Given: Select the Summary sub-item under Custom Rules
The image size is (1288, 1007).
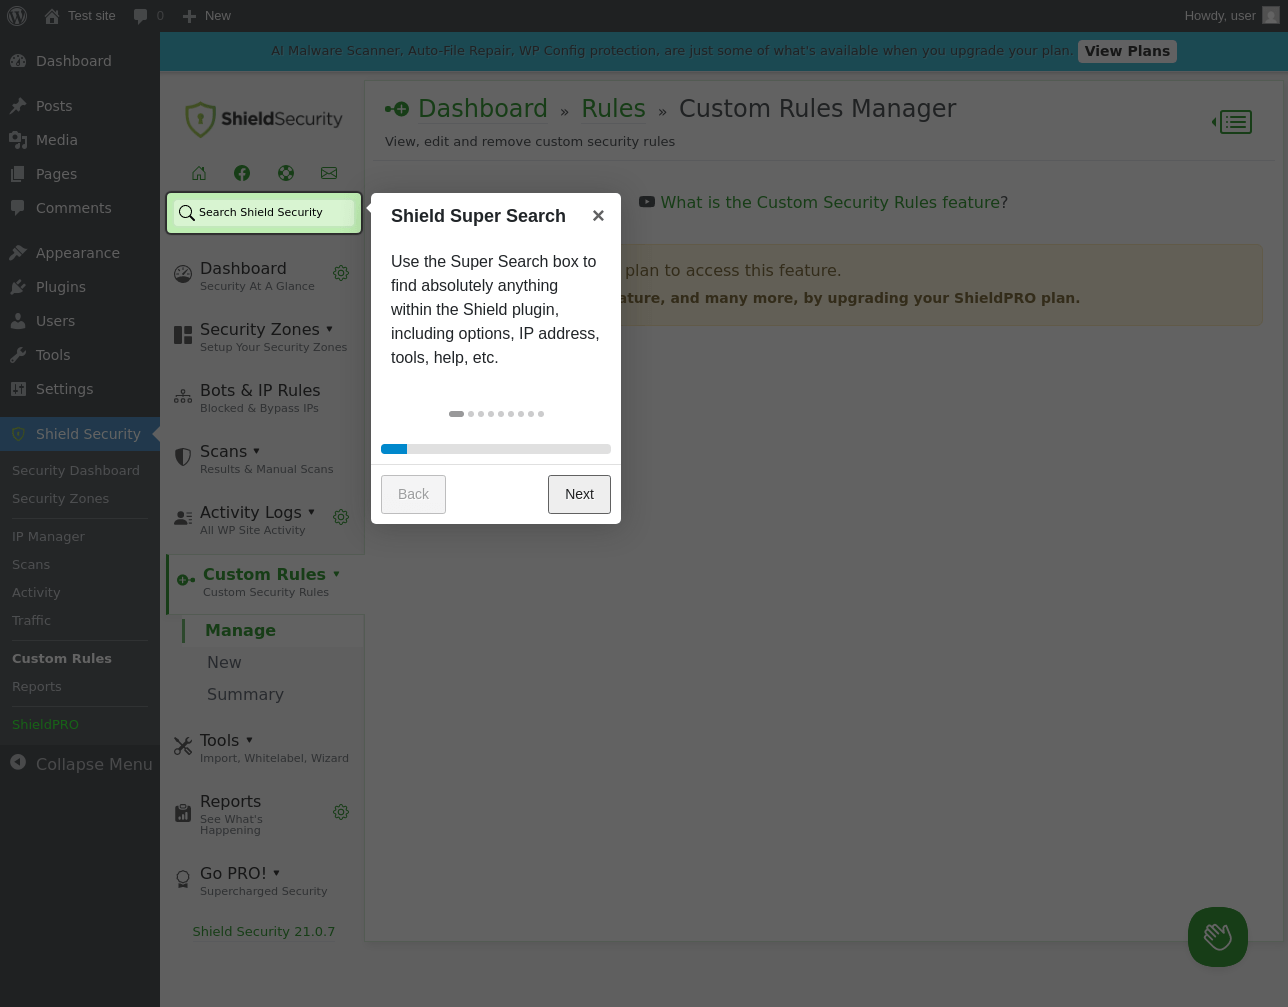Looking at the screenshot, I should (x=245, y=695).
